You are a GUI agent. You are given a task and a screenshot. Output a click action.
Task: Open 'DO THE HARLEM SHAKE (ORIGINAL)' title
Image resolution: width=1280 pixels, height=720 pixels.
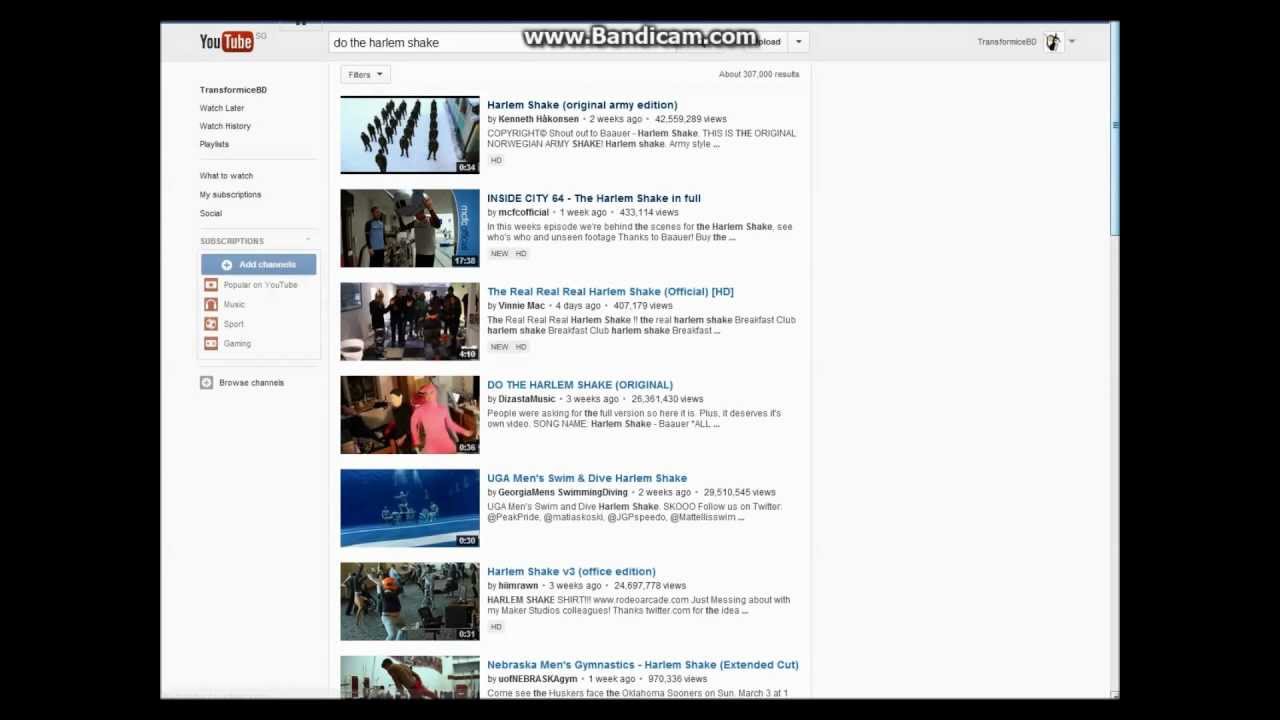point(580,385)
